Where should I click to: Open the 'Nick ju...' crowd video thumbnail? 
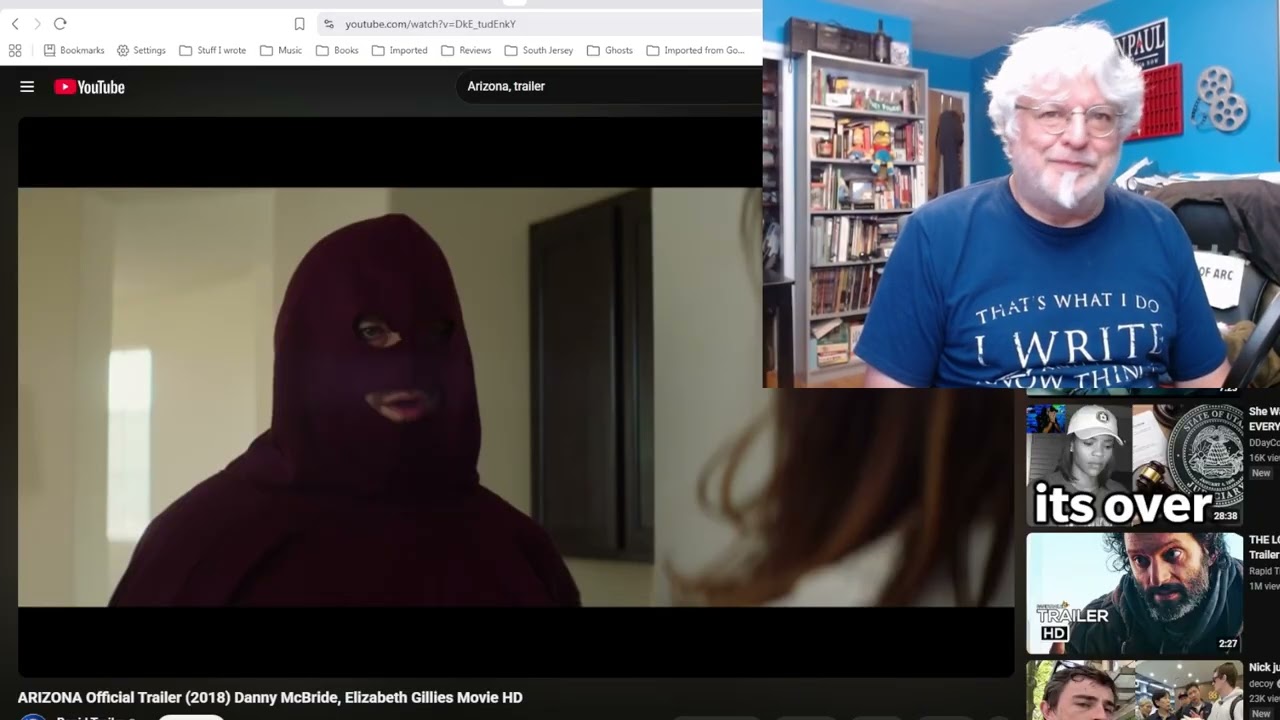1134,690
